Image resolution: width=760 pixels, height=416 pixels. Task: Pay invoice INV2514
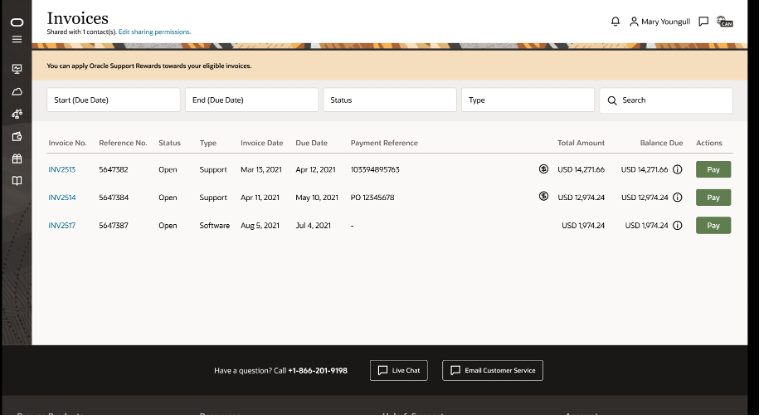[713, 197]
